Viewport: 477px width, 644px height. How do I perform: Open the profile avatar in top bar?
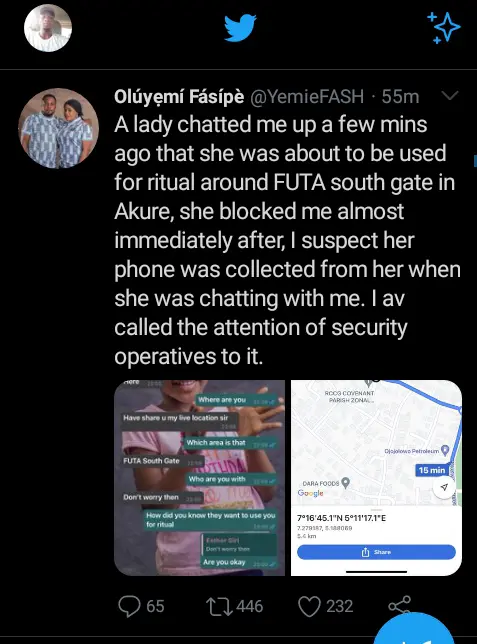pos(48,28)
